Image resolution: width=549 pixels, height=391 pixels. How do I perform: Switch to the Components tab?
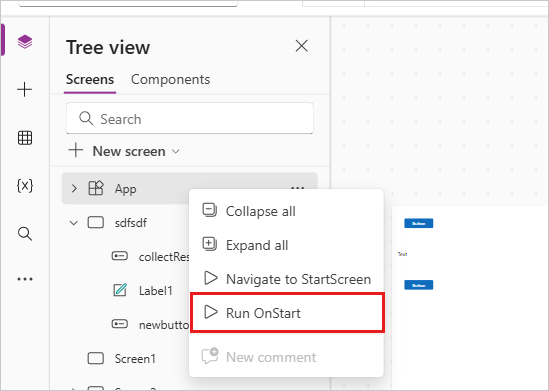(x=171, y=79)
